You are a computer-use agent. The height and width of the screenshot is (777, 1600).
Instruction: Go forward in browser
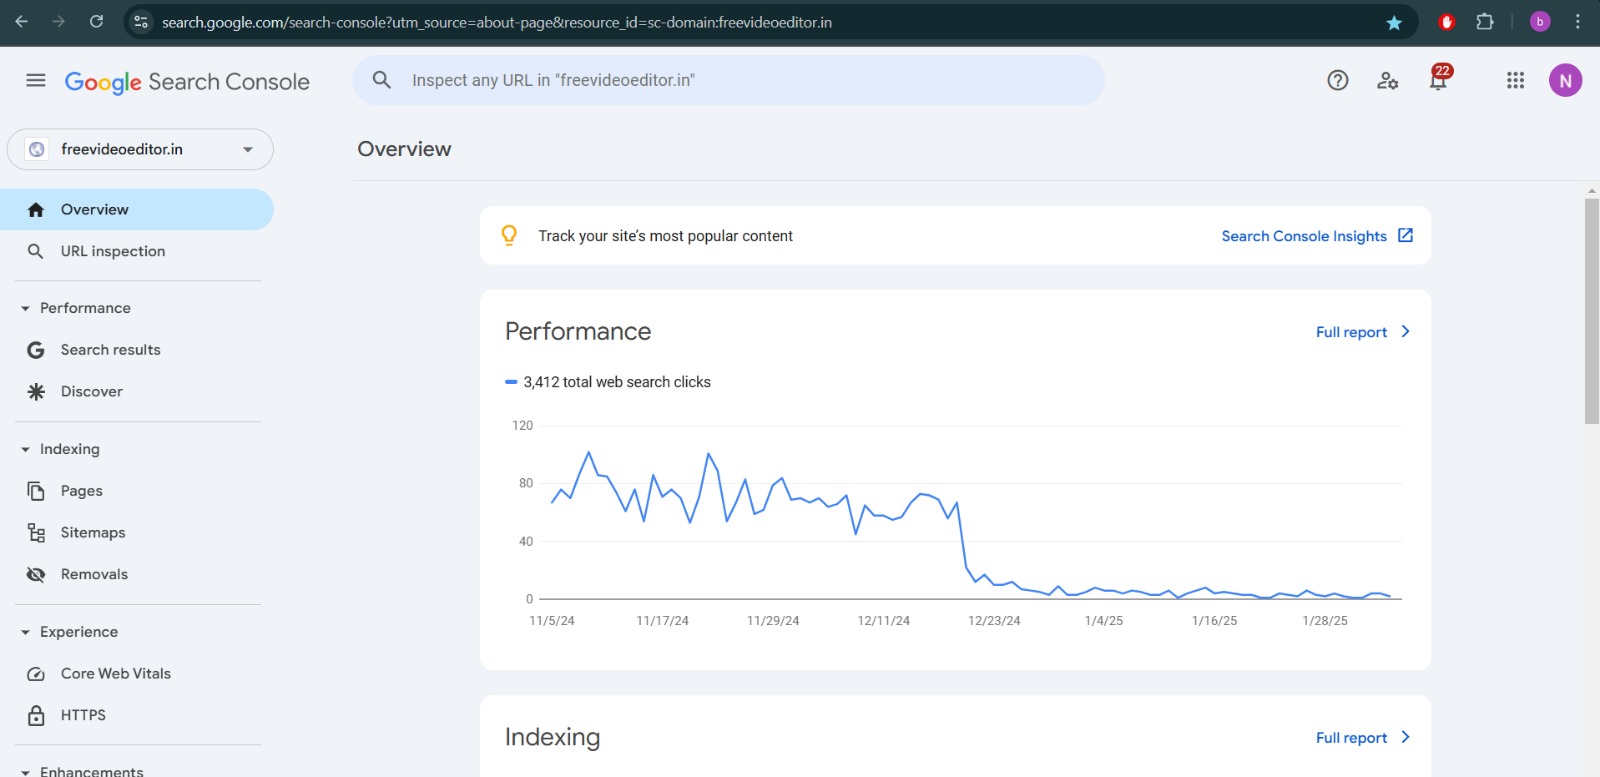[59, 21]
